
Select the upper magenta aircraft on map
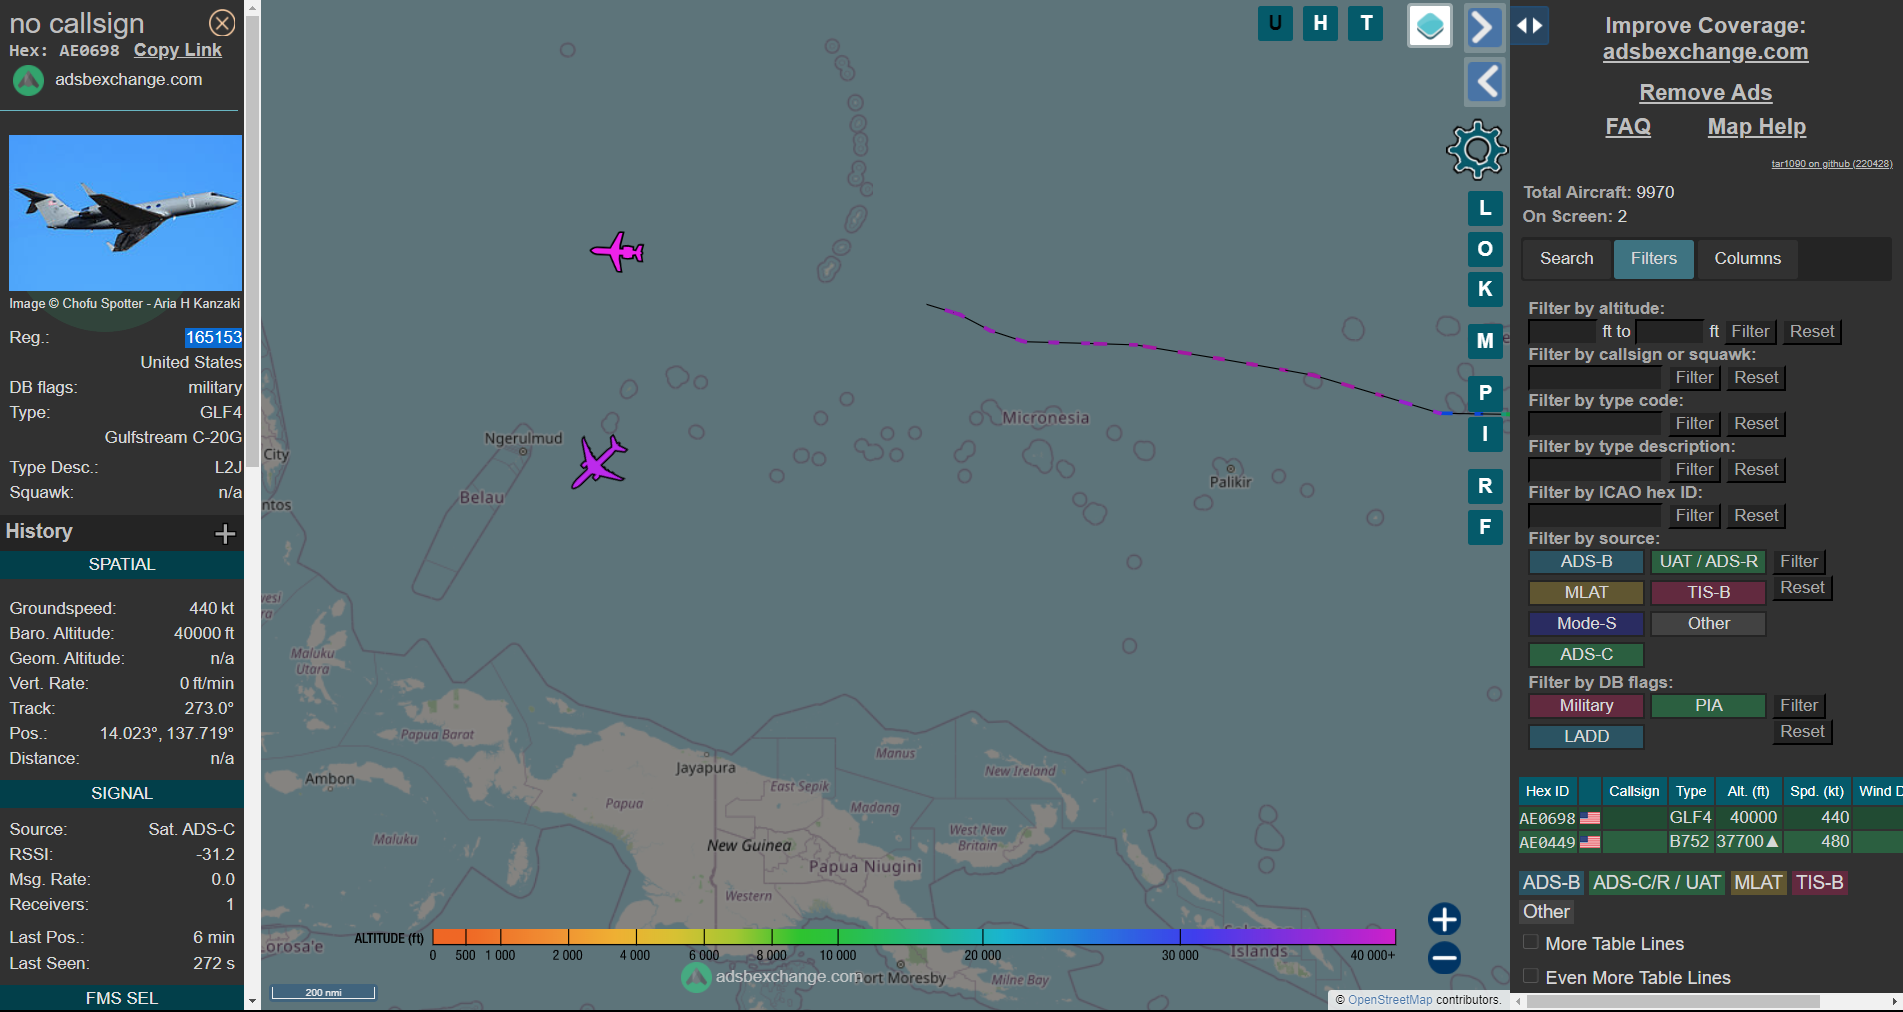618,252
